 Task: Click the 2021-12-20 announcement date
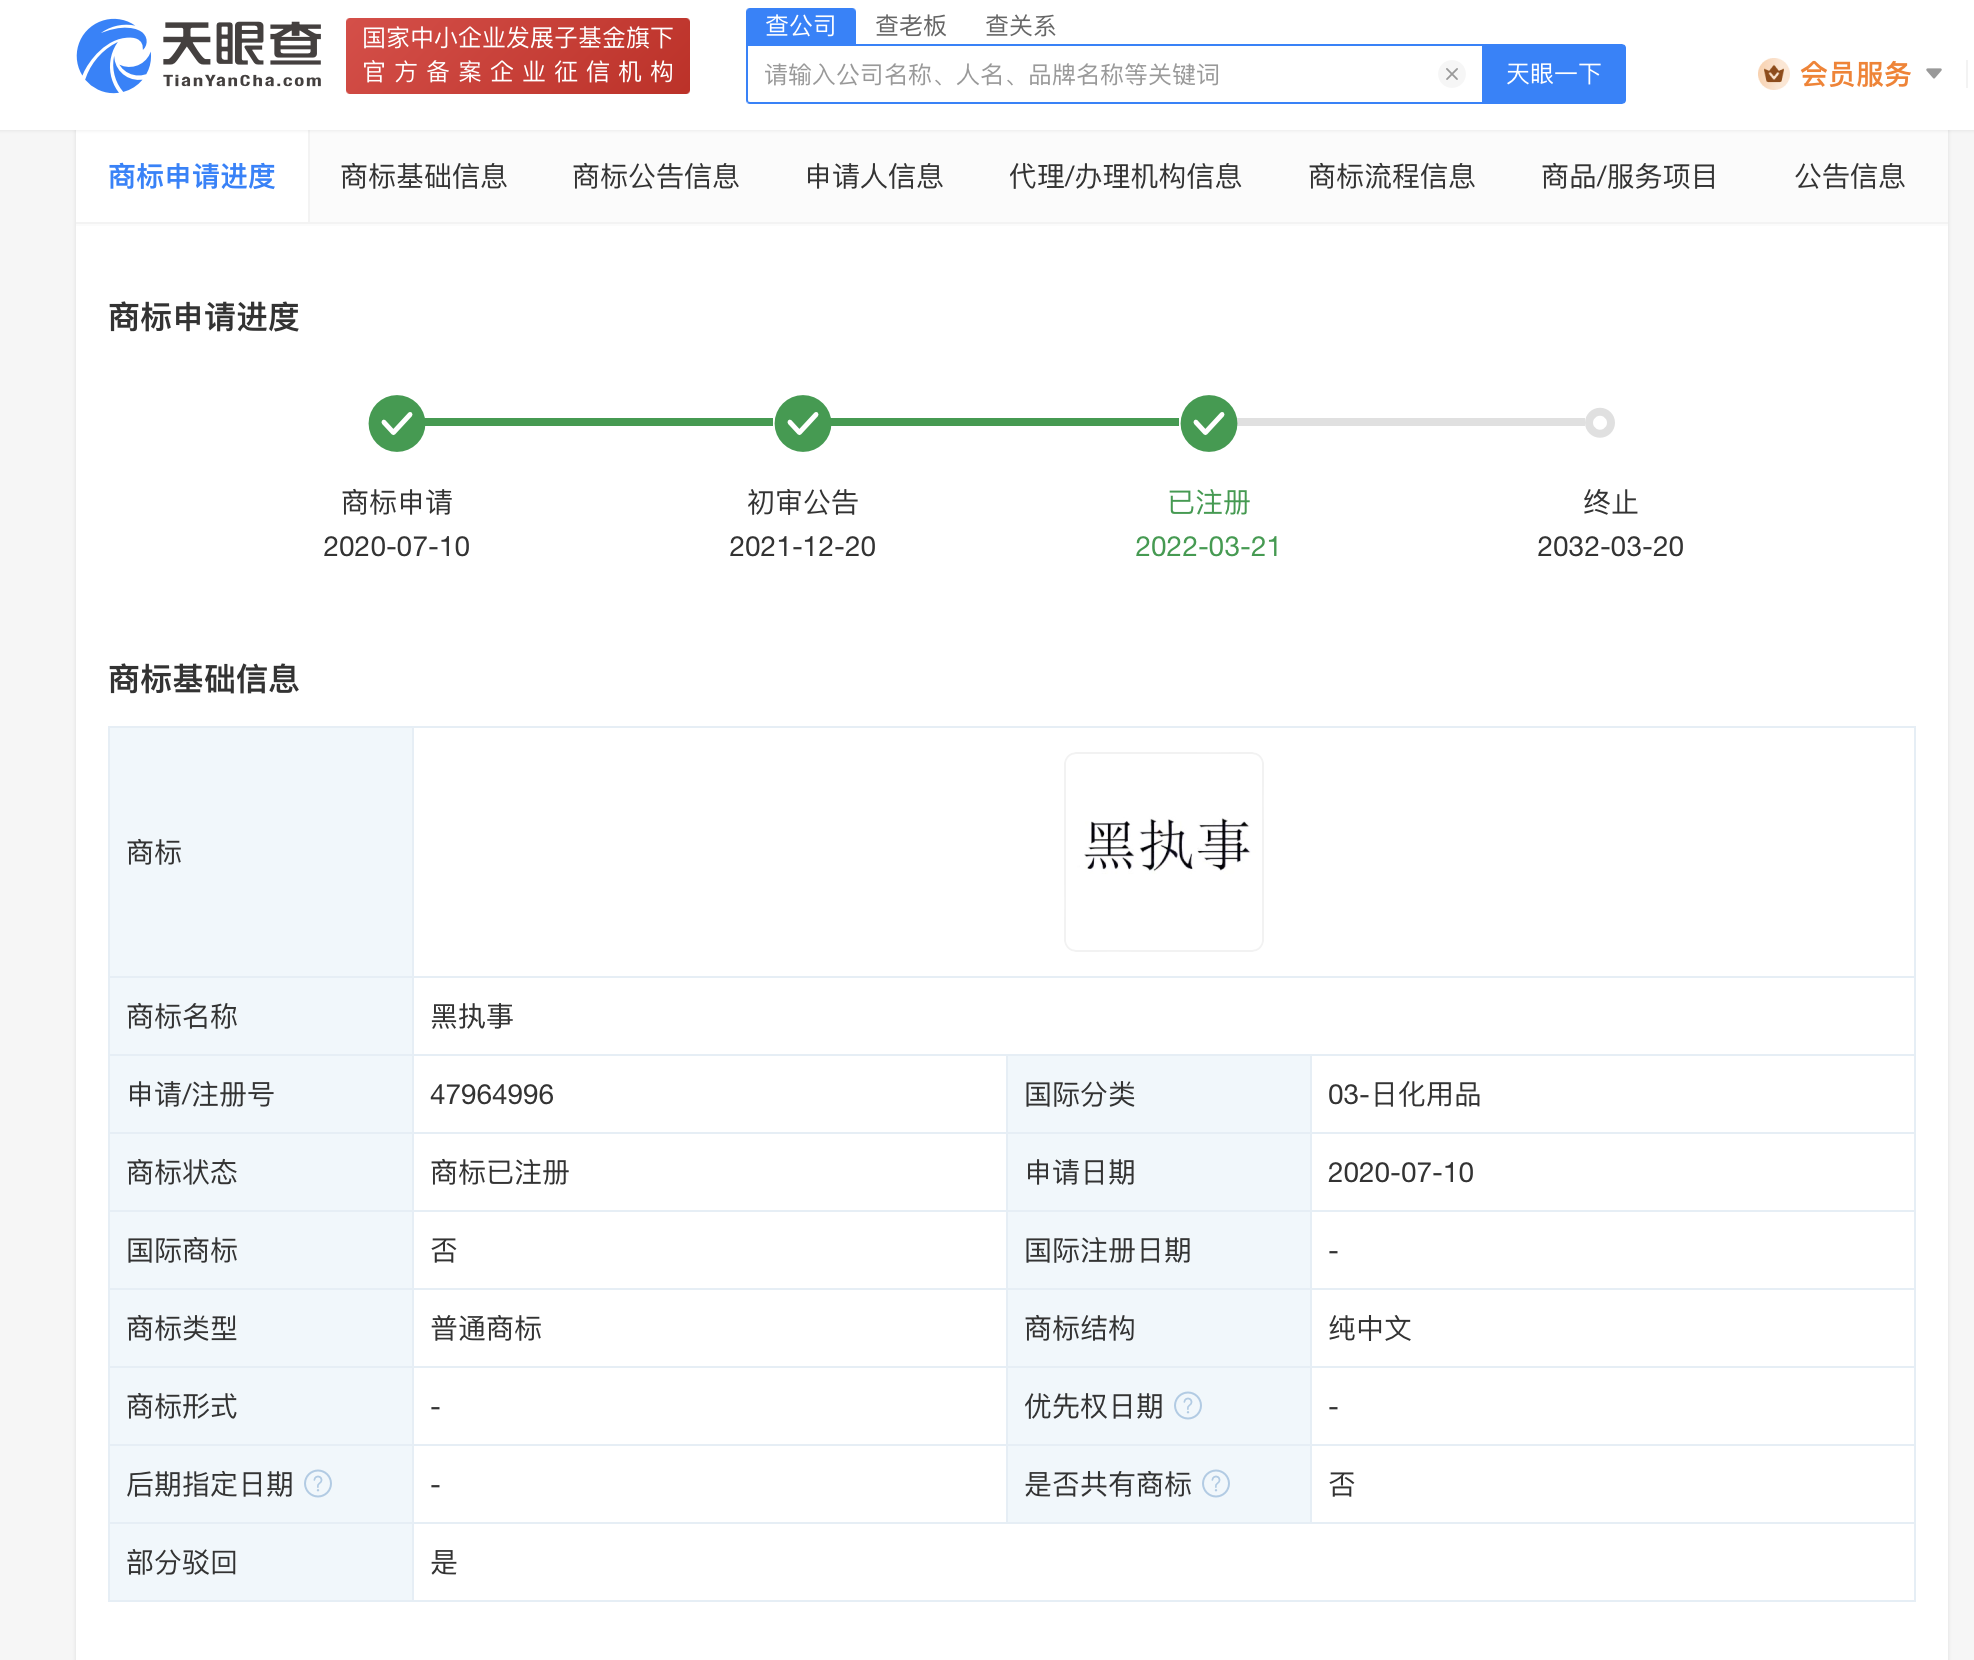point(802,546)
